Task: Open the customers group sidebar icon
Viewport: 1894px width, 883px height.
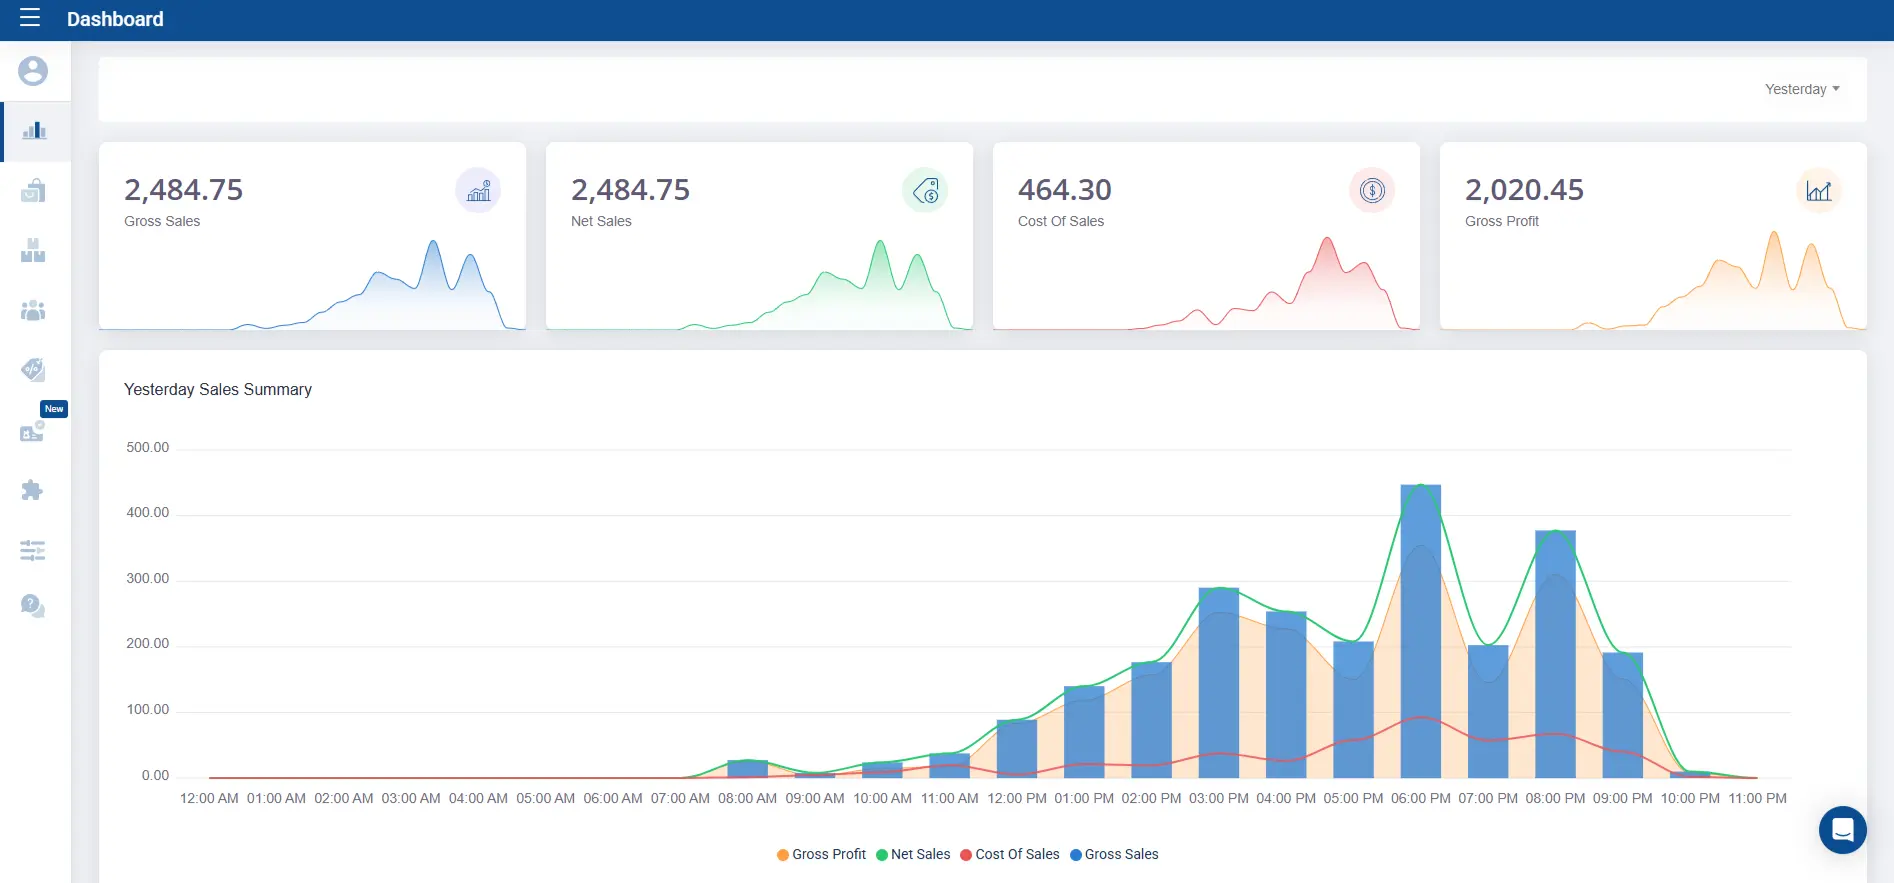Action: click(33, 311)
